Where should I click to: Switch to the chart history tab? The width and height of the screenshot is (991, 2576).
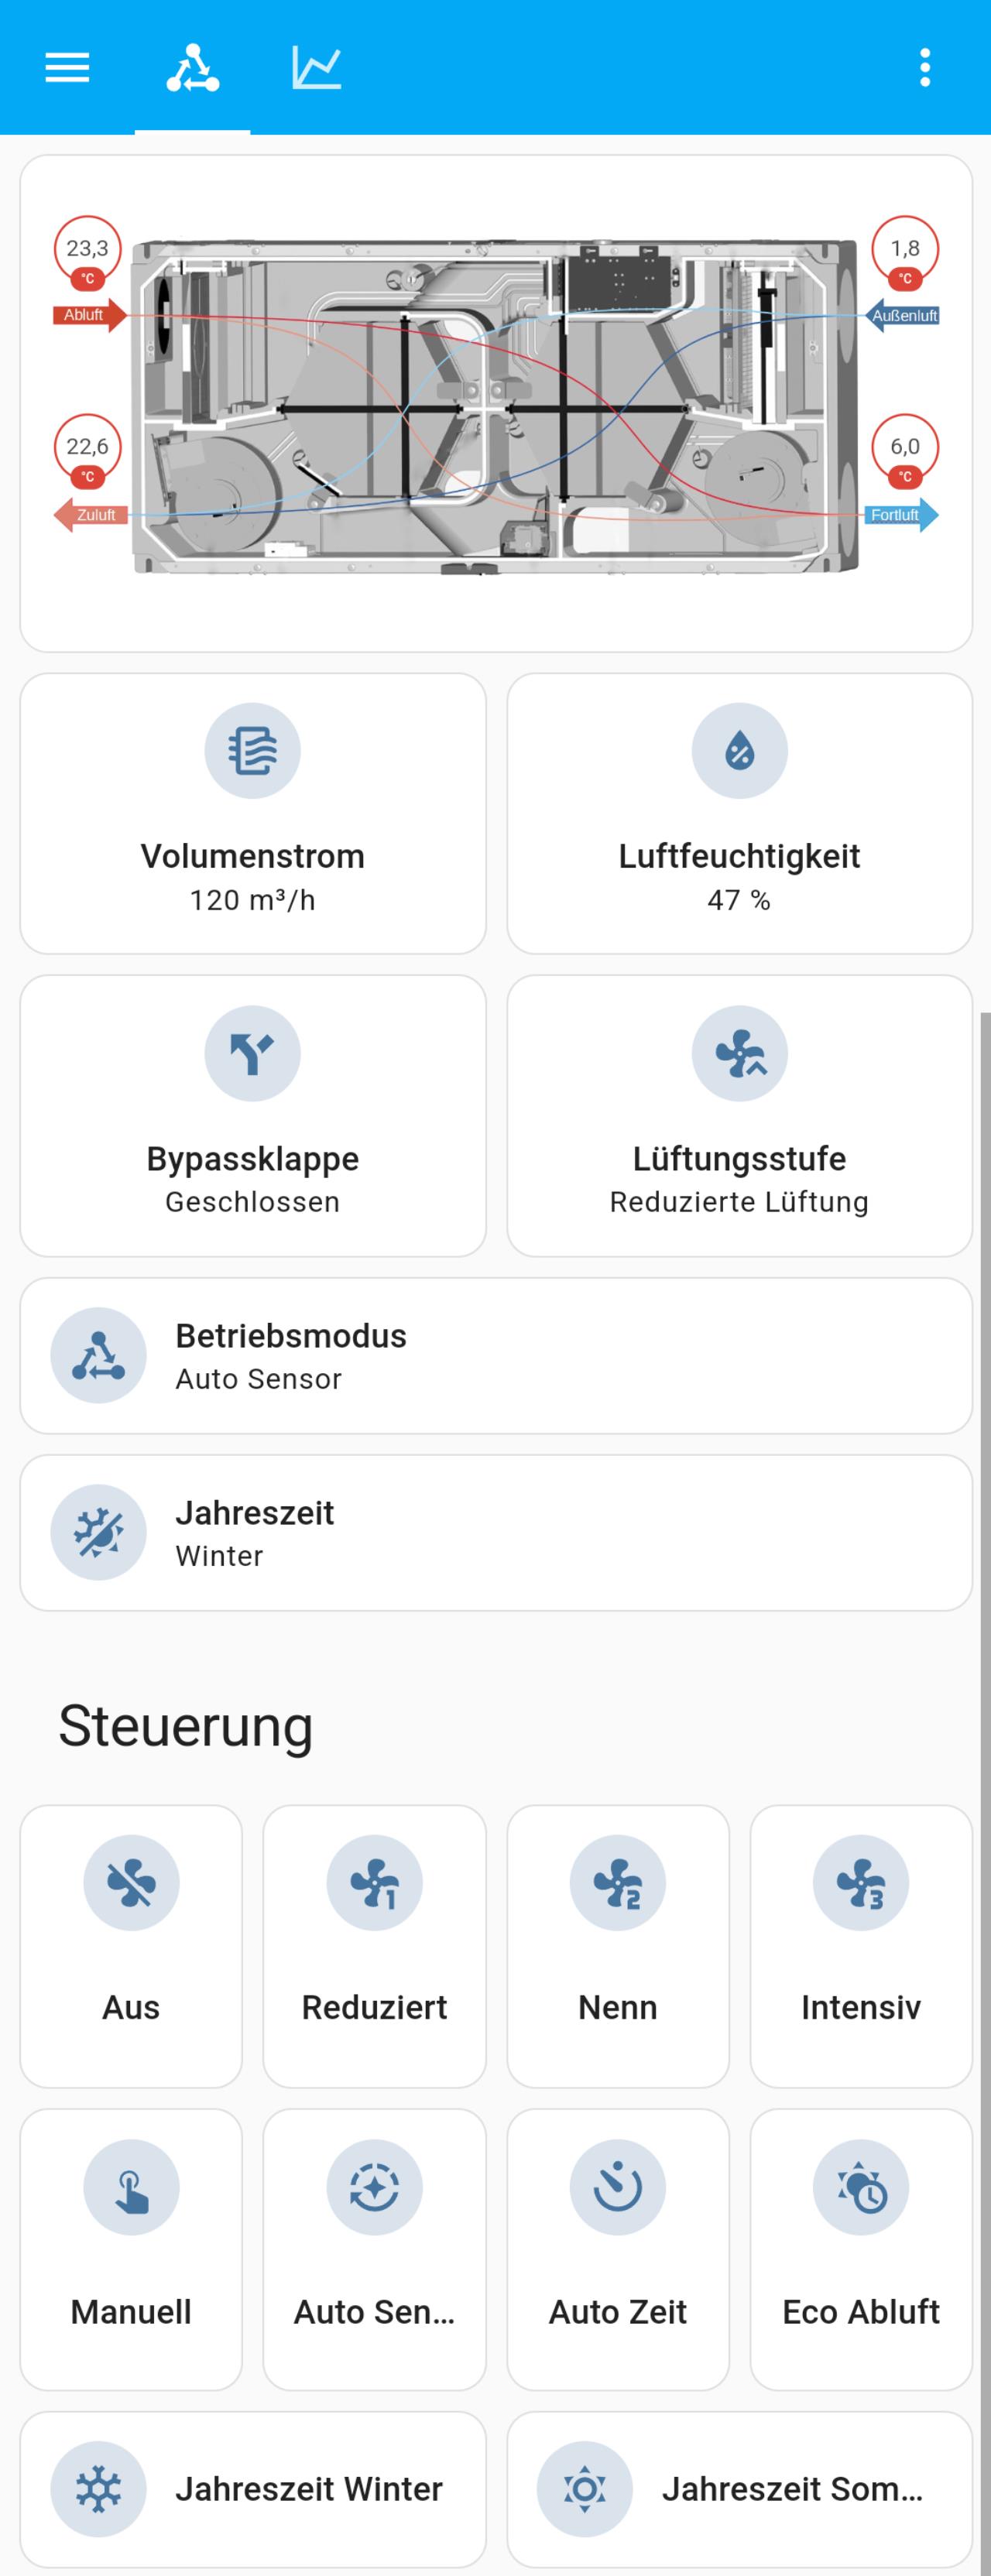(316, 67)
